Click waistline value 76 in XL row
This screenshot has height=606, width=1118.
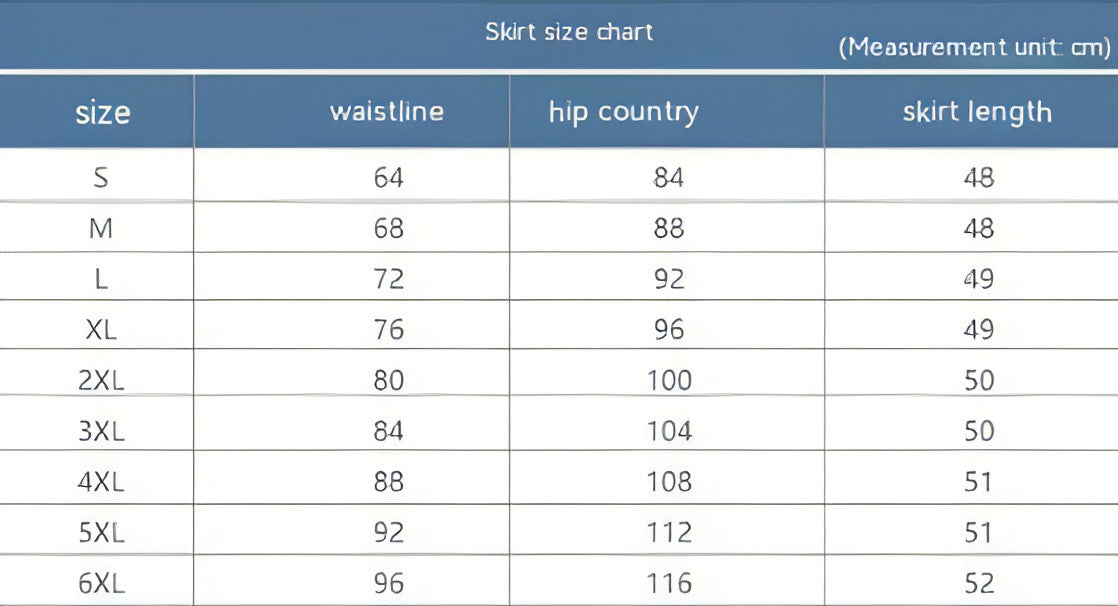click(x=389, y=329)
